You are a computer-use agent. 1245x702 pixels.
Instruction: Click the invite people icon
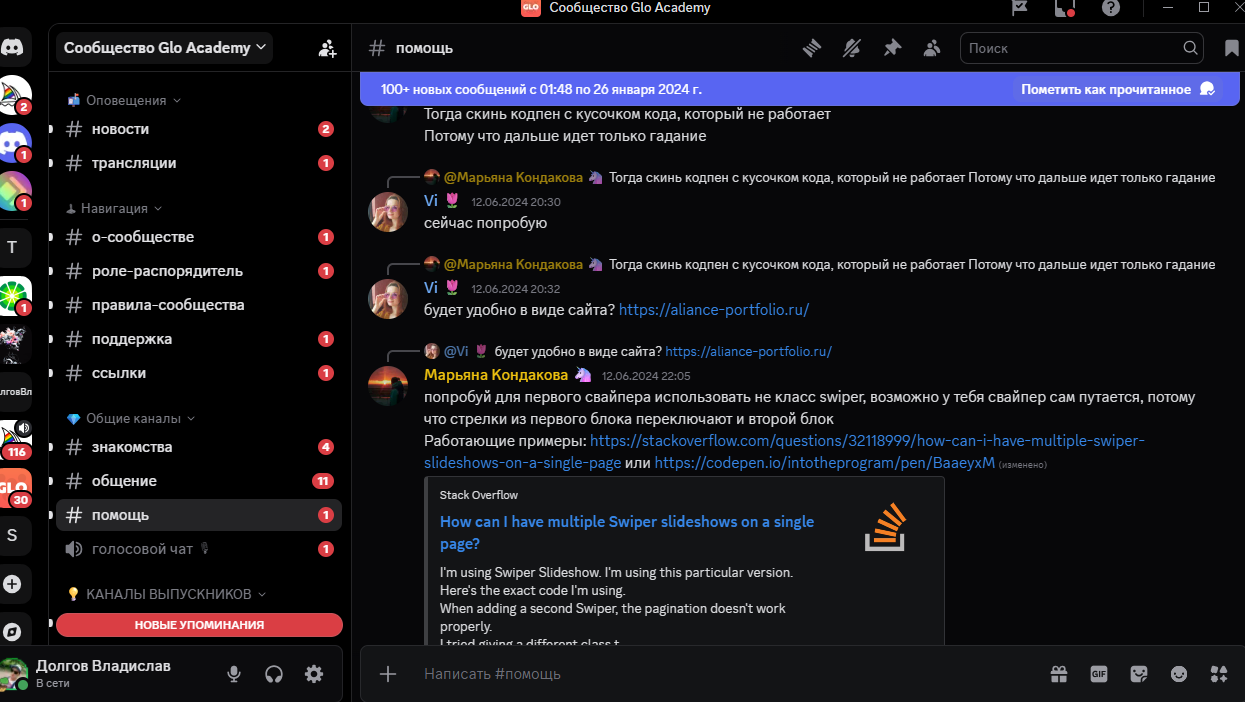coord(328,47)
